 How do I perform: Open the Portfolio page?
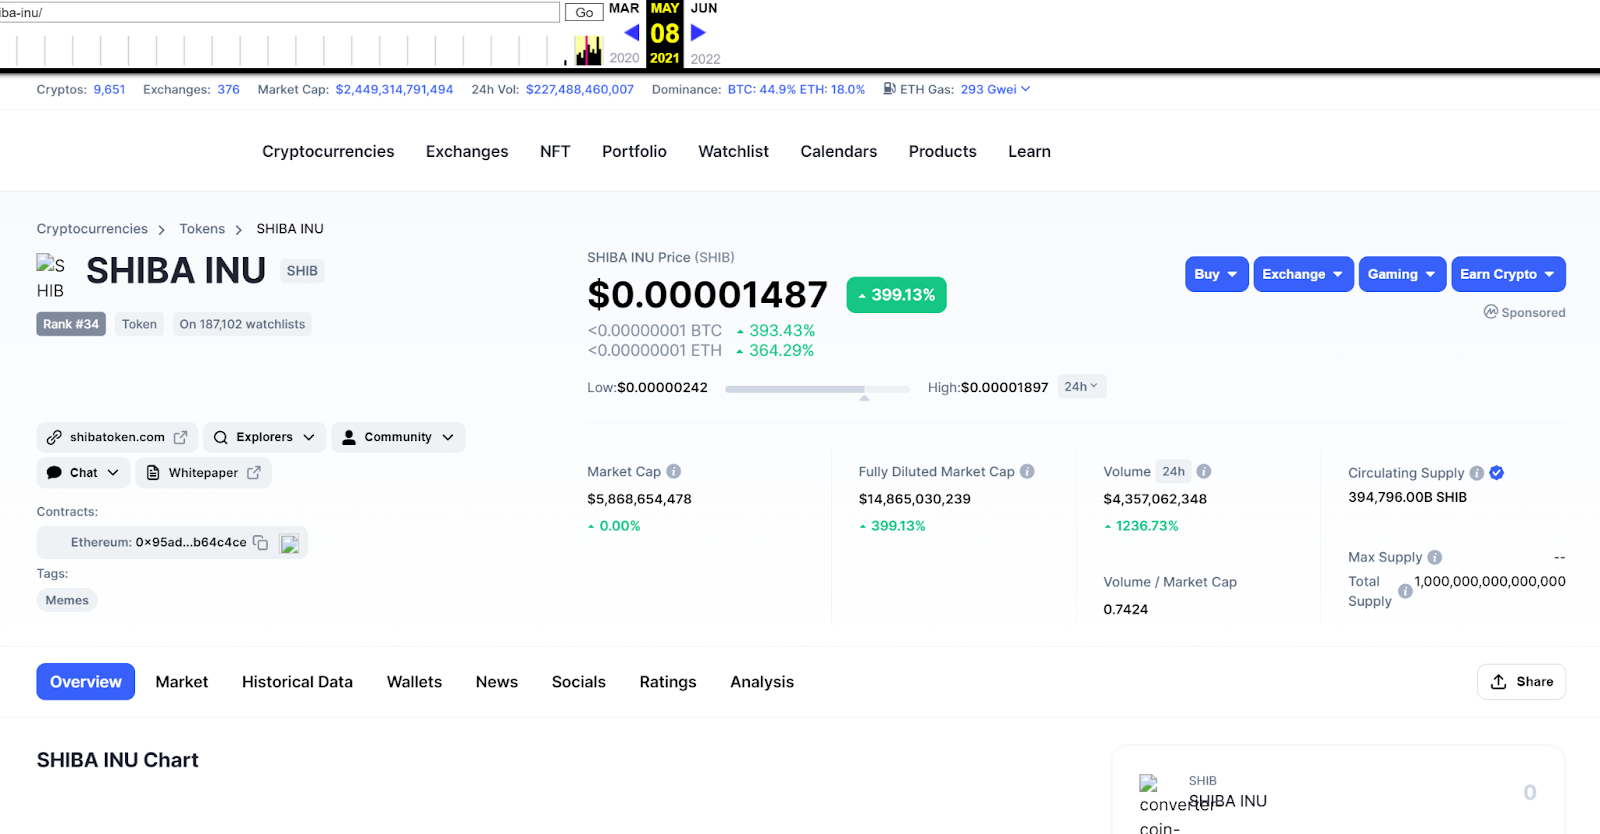tap(634, 151)
